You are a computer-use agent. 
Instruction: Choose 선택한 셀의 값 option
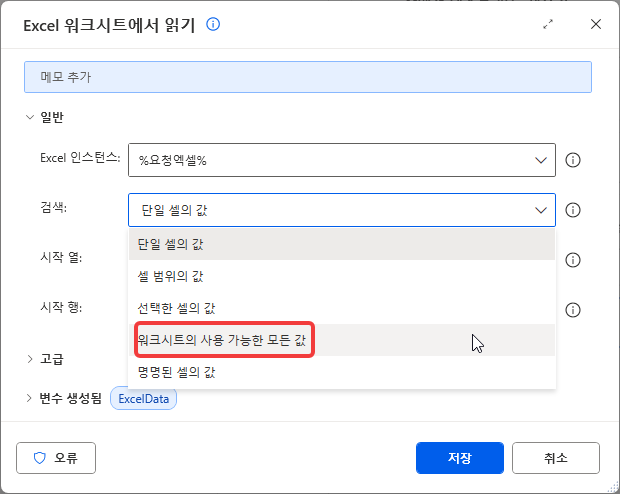click(x=342, y=308)
